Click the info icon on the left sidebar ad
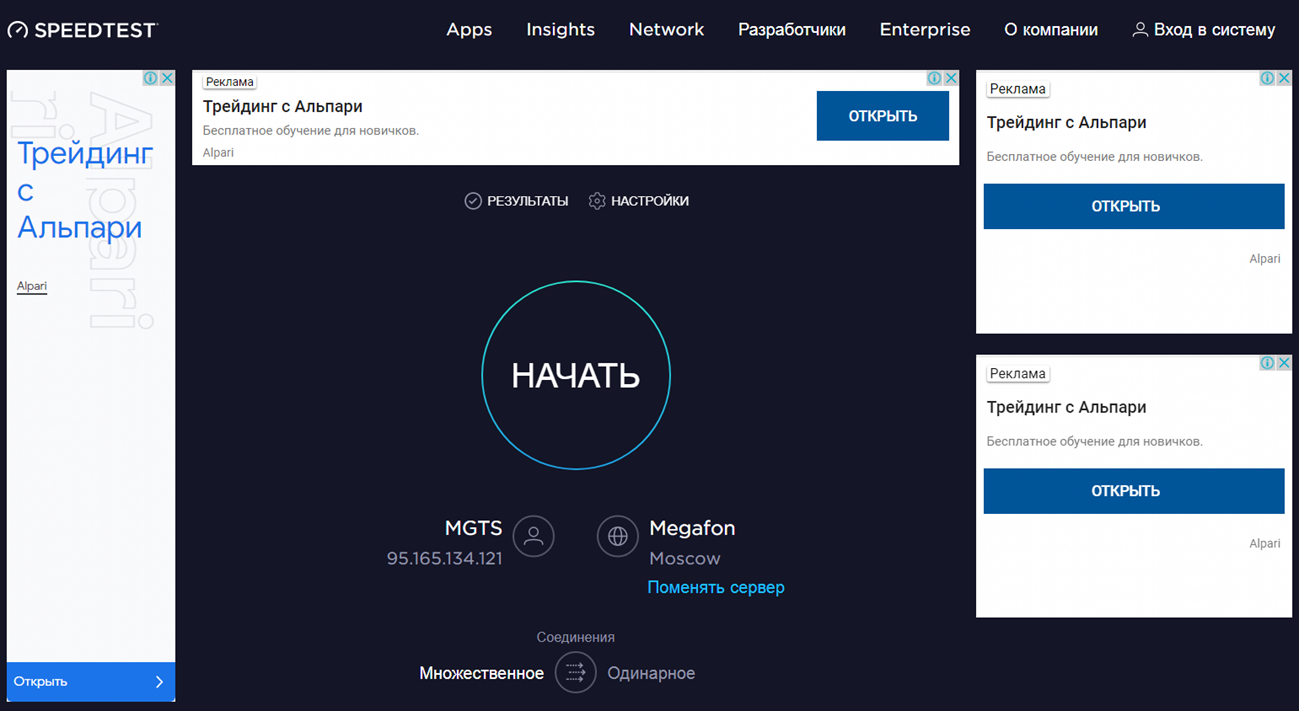1299x711 pixels. (x=150, y=78)
